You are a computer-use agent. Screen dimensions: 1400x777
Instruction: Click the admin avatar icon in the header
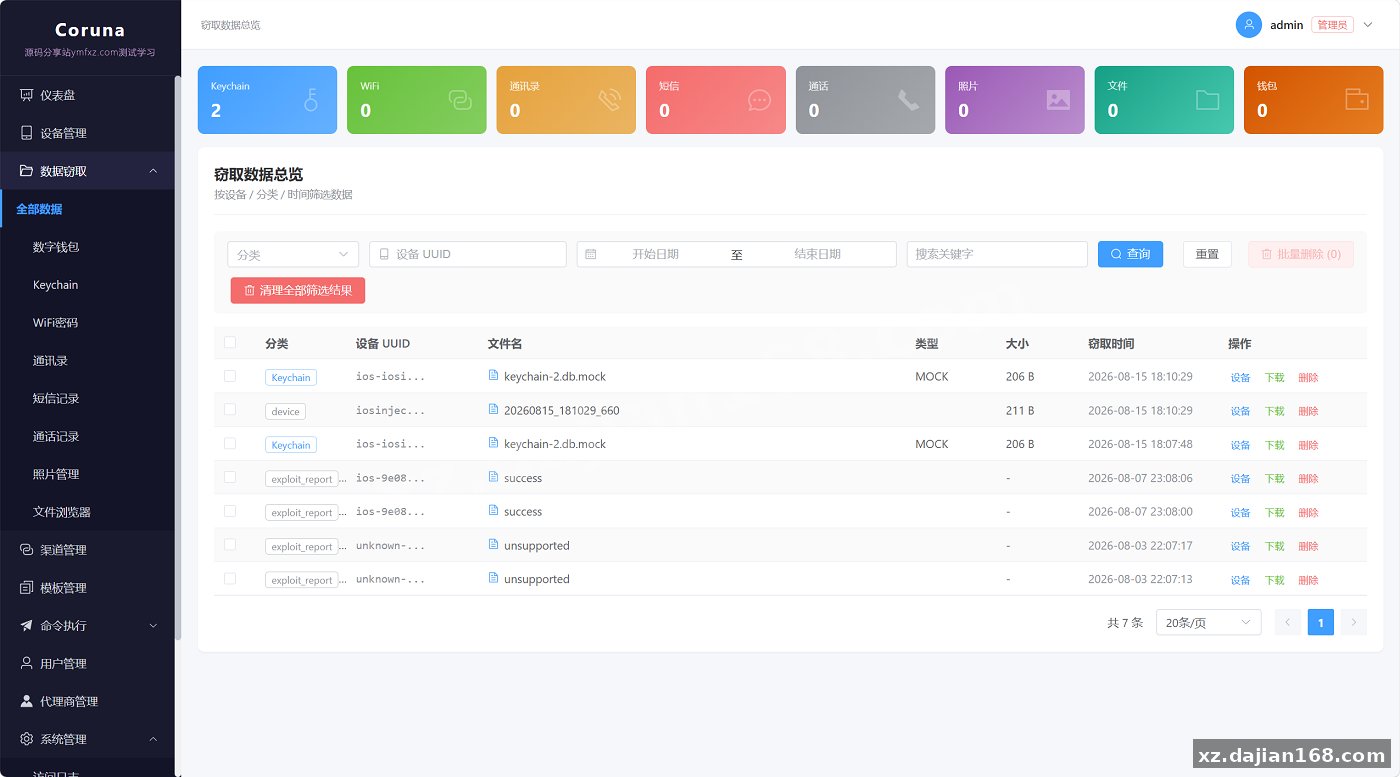pyautogui.click(x=1249, y=25)
